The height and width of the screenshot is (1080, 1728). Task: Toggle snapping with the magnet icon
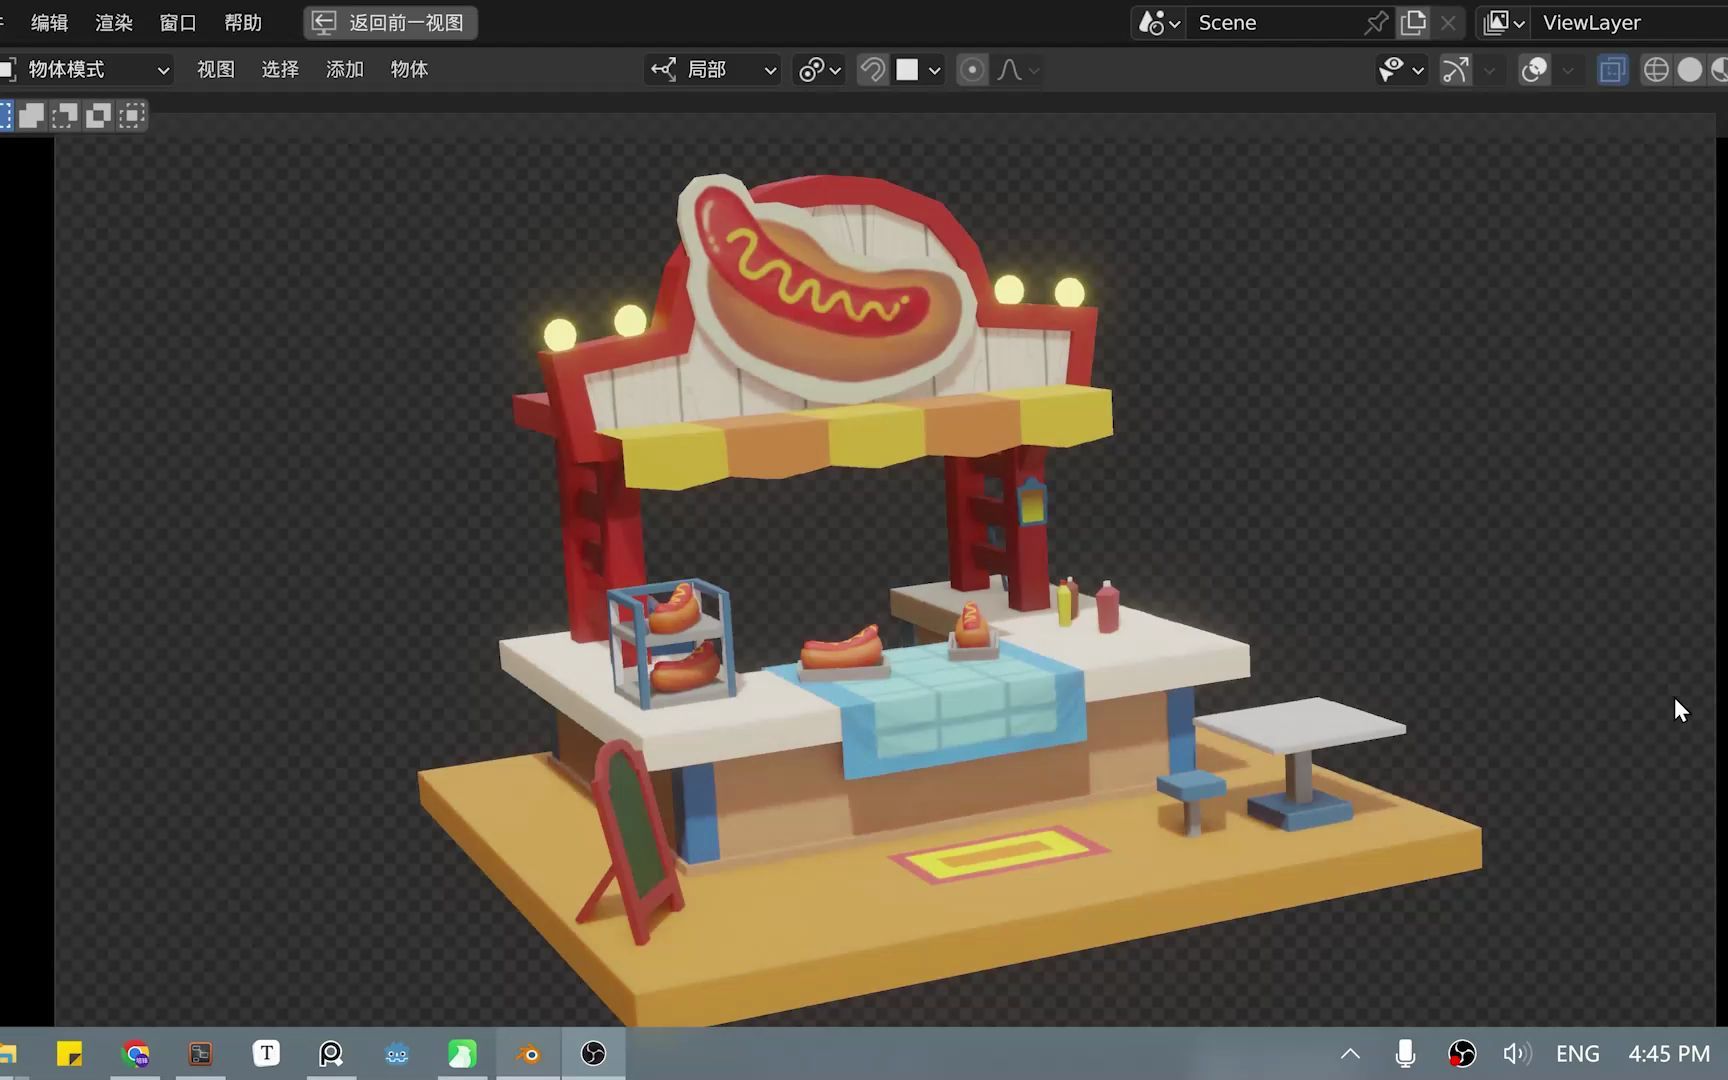(871, 70)
